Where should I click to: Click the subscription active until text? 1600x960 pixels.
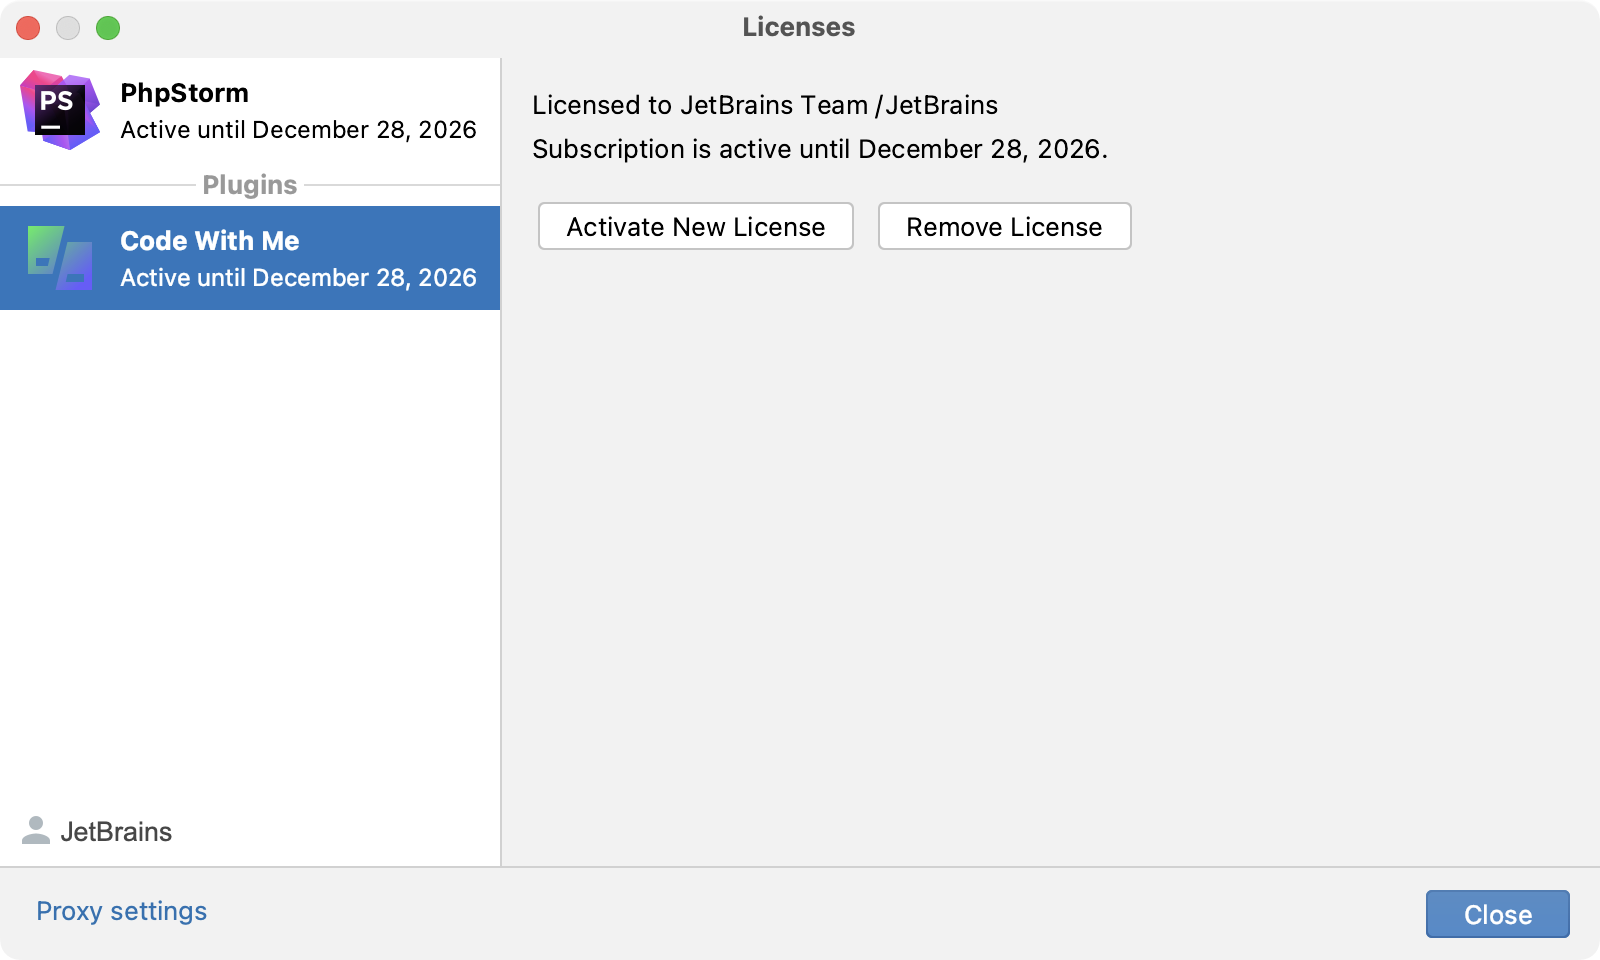coord(820,149)
